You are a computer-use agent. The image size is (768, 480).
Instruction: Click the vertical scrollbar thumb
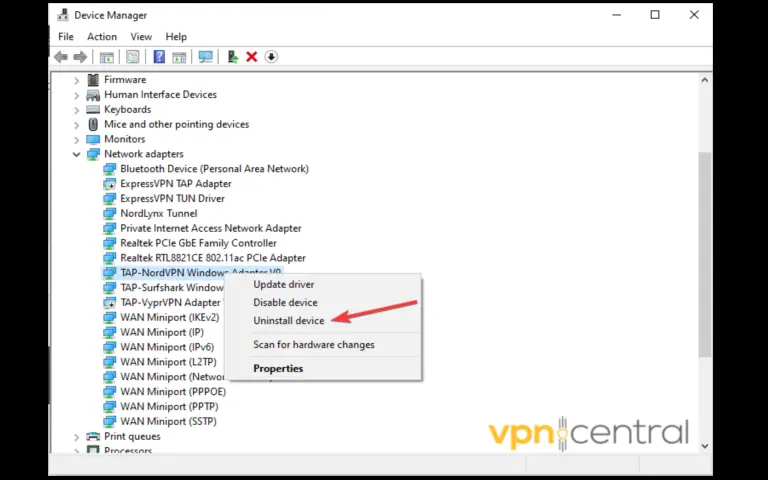pos(704,254)
